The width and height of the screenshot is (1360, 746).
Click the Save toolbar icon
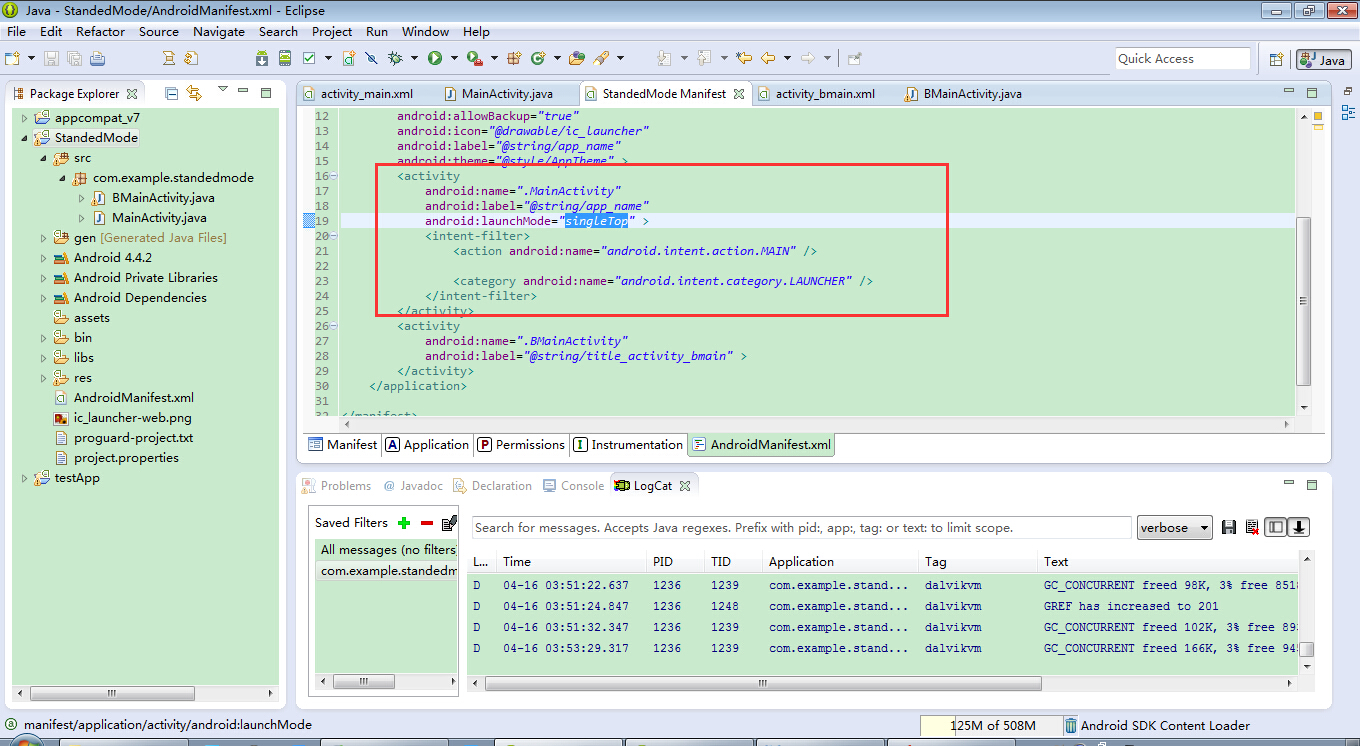(51, 58)
